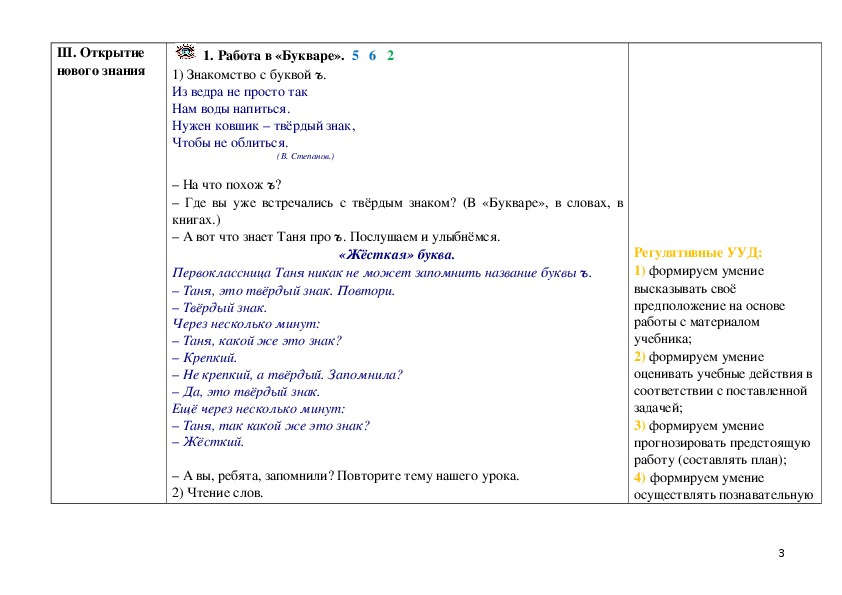842x595 pixels.
Task: Click the reply '– Крепкий.'
Action: (205, 358)
